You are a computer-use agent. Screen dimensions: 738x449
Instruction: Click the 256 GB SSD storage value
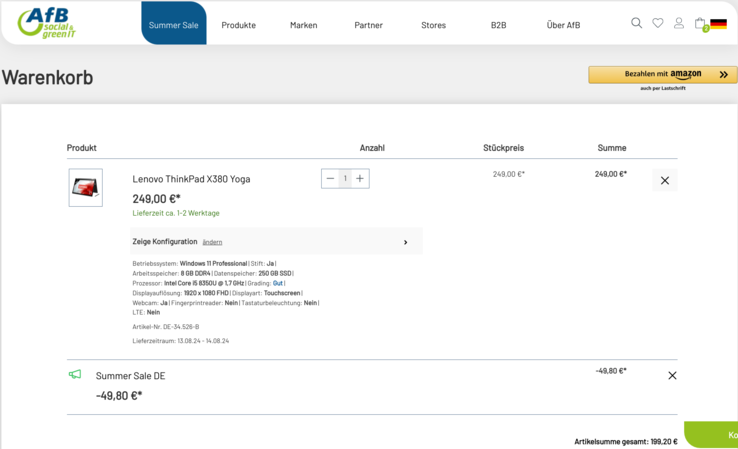tap(275, 273)
